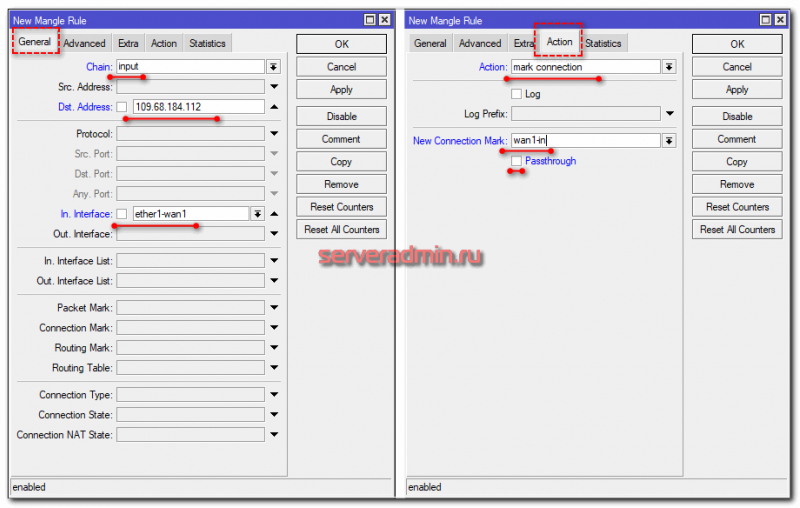Click Cancel in the right window
Image resolution: width=800 pixels, height=508 pixels.
737,67
